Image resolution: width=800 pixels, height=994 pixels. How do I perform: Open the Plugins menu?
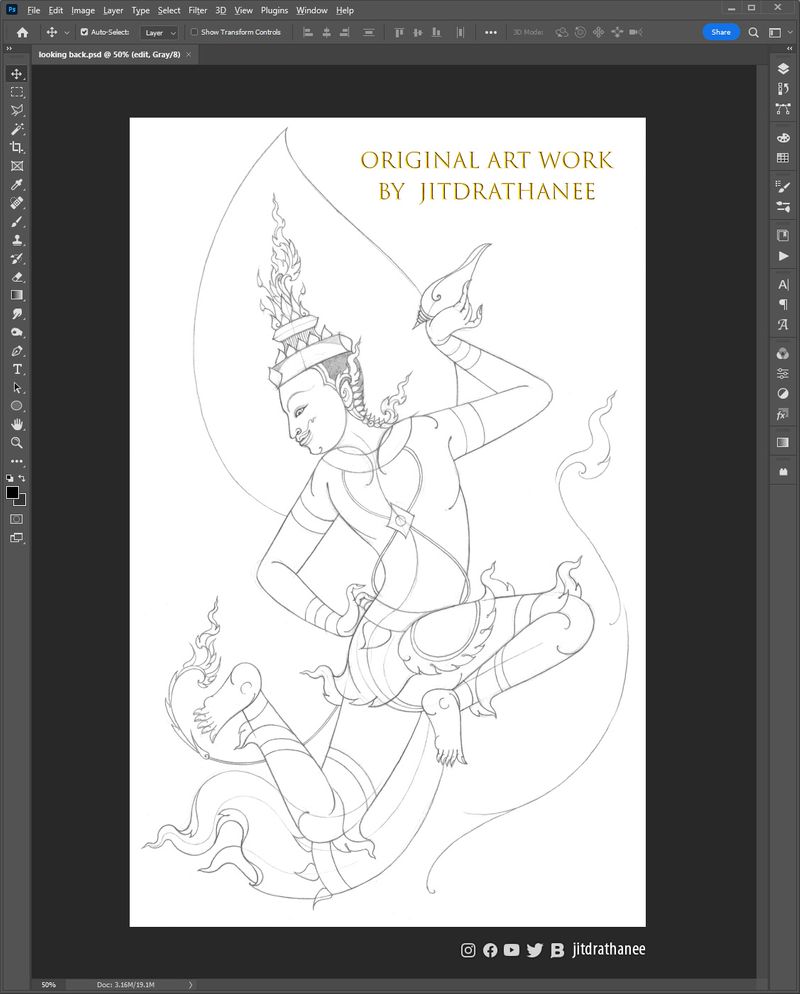pyautogui.click(x=274, y=10)
